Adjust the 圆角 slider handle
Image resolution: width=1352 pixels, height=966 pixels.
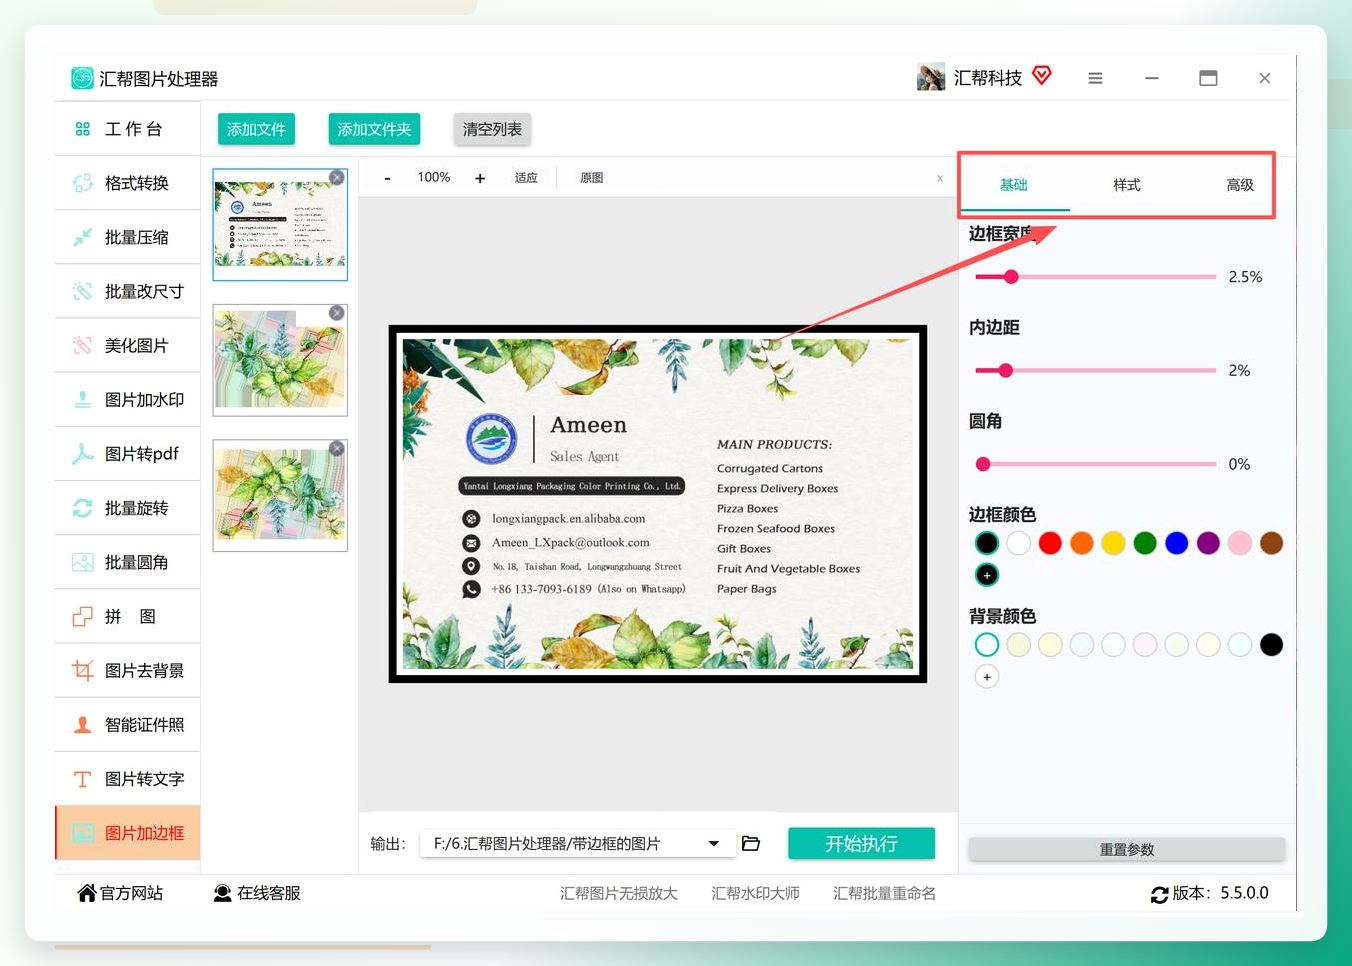click(983, 464)
